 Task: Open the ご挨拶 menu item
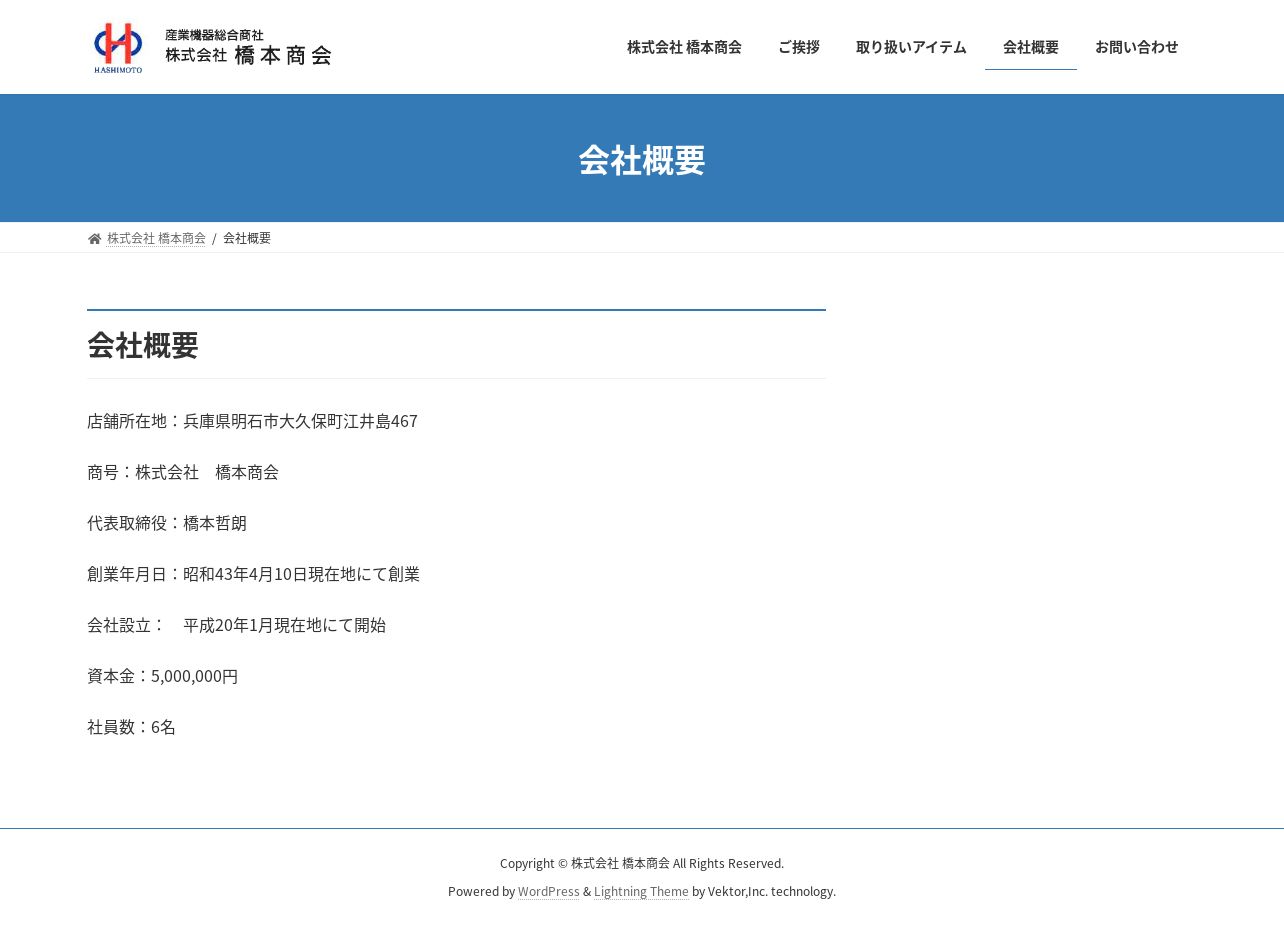point(799,47)
